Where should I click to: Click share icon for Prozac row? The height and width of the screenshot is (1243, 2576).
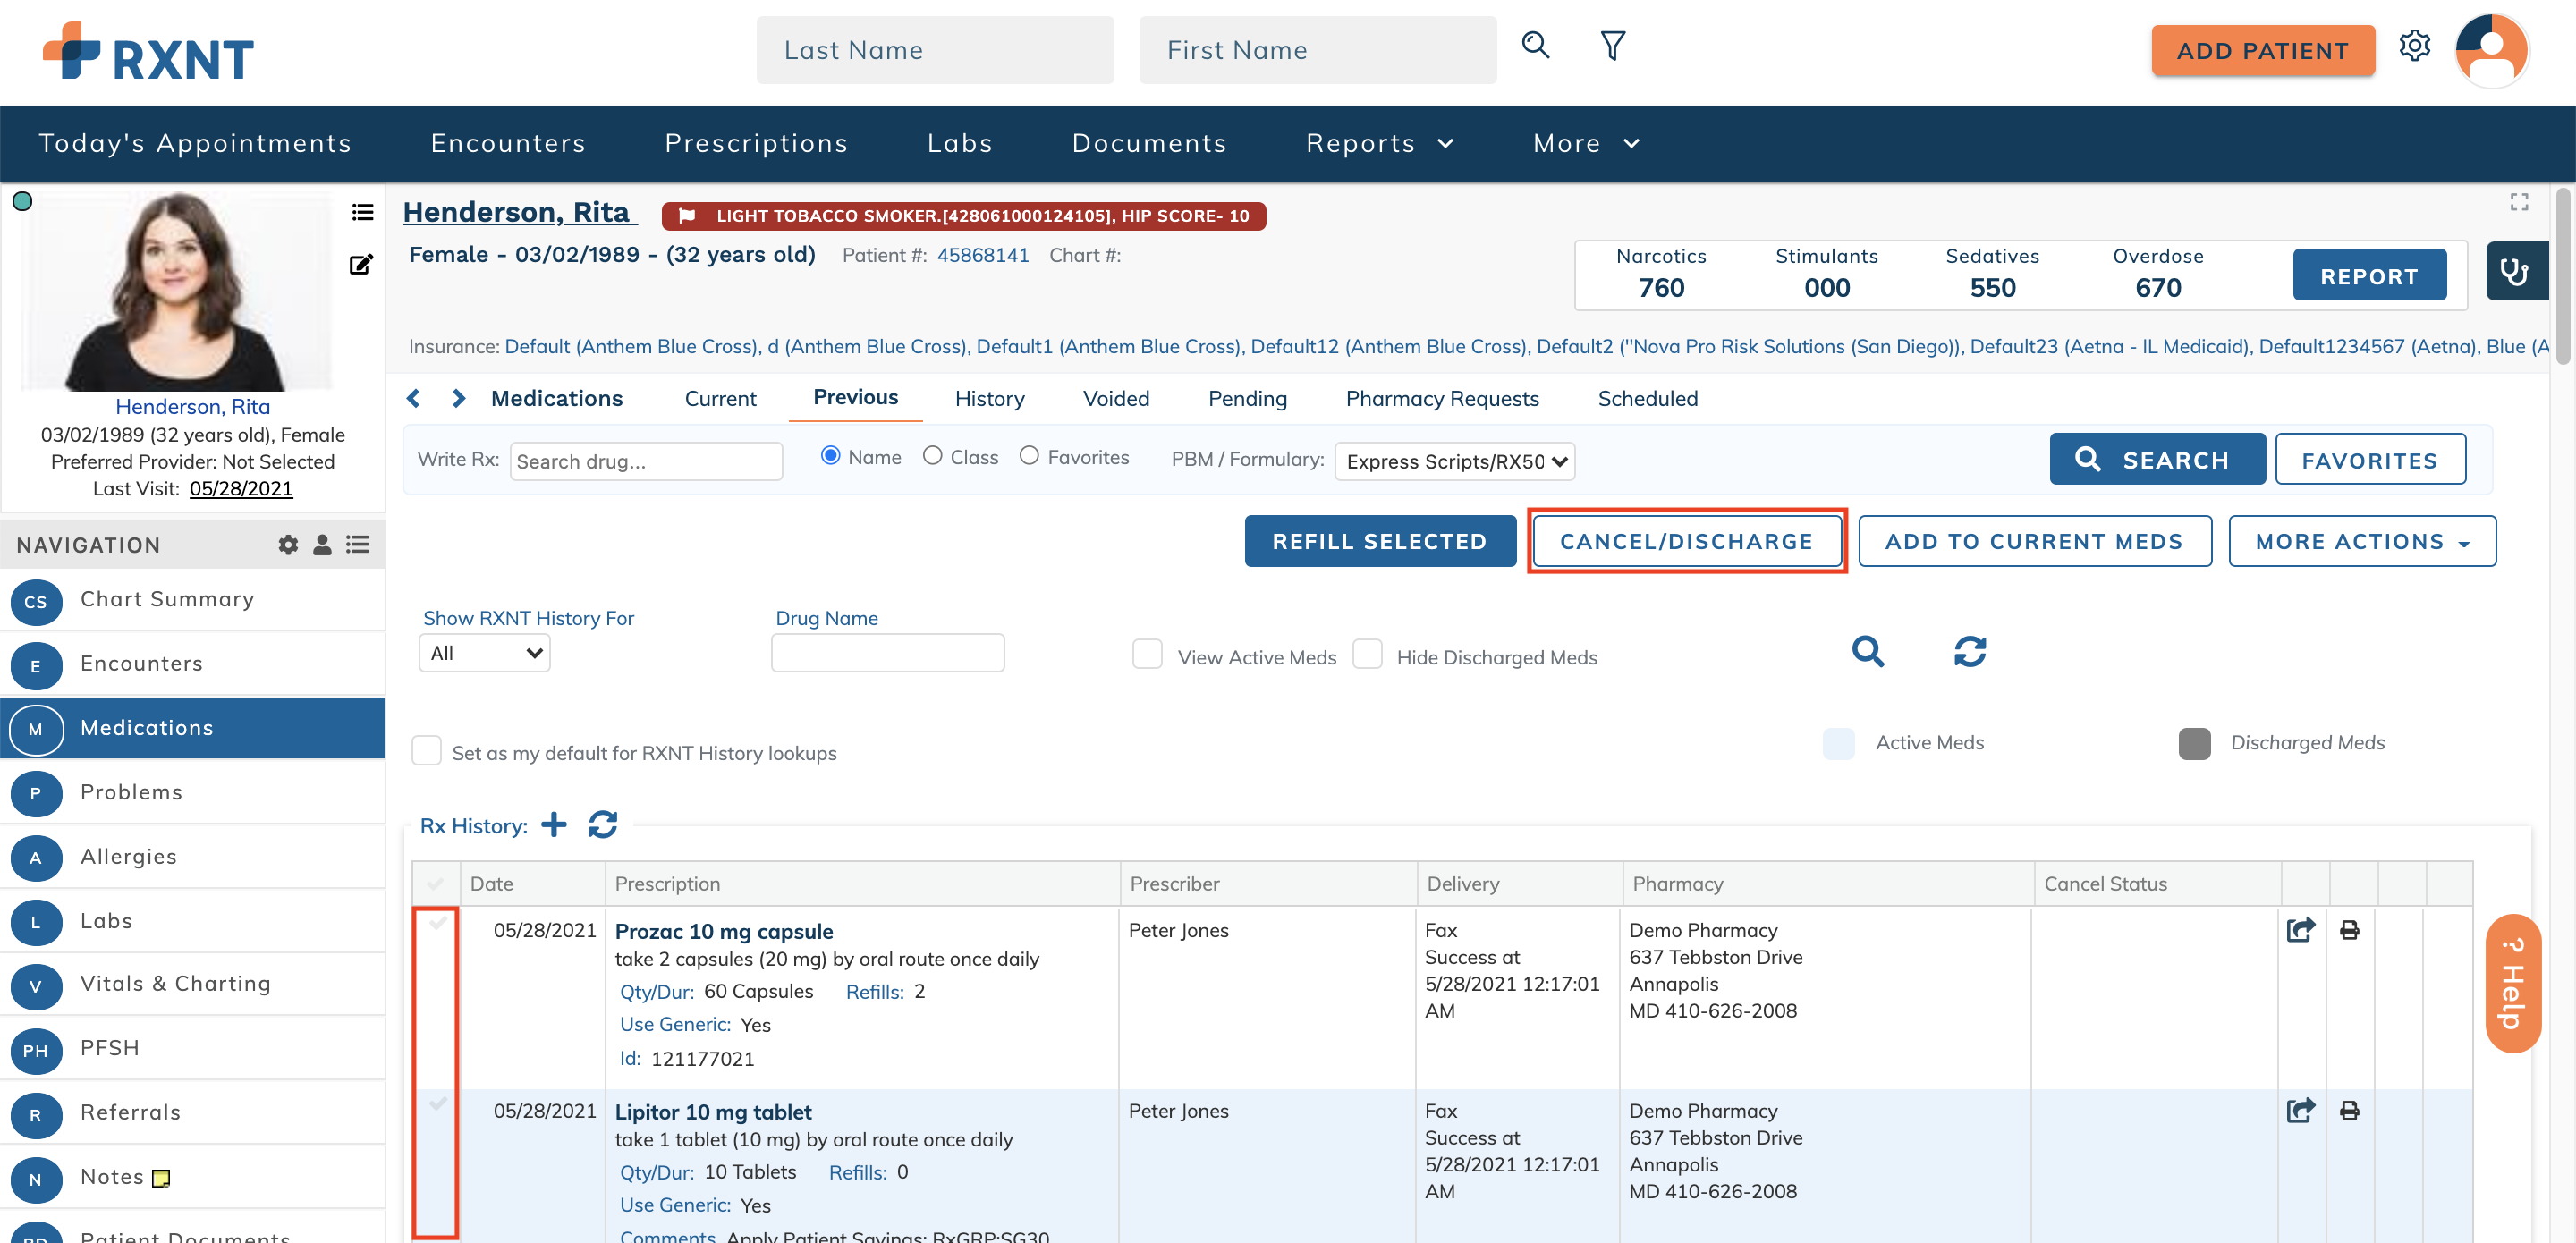pos(2300,929)
